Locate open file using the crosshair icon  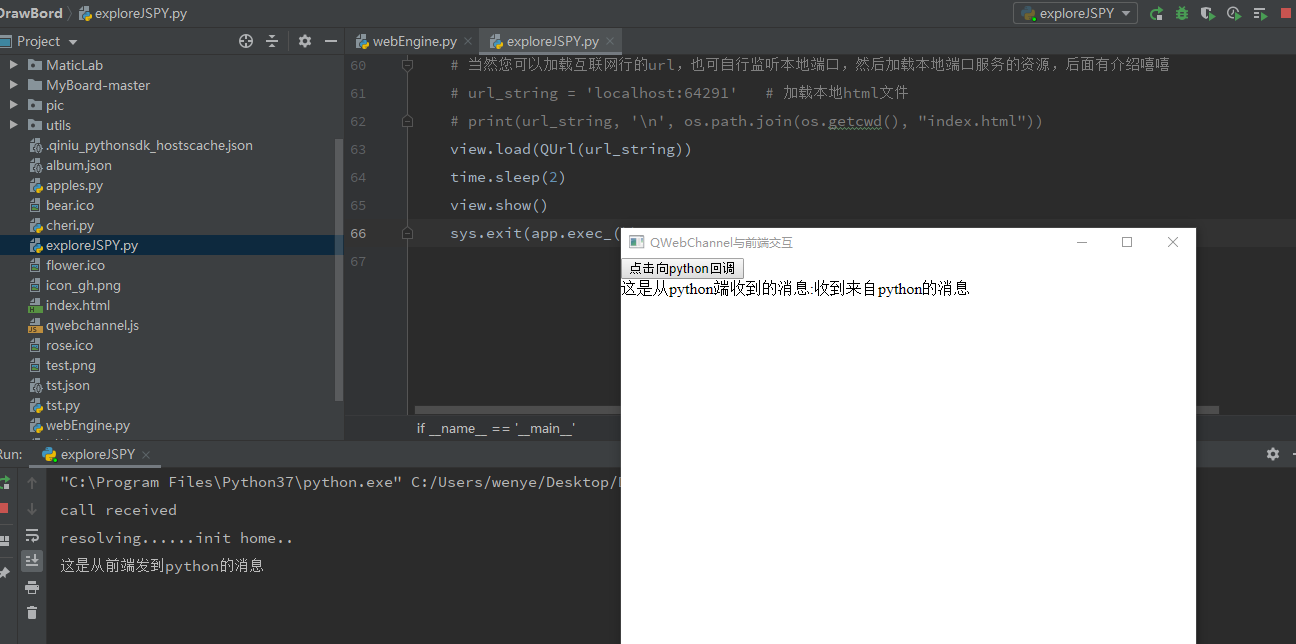245,41
